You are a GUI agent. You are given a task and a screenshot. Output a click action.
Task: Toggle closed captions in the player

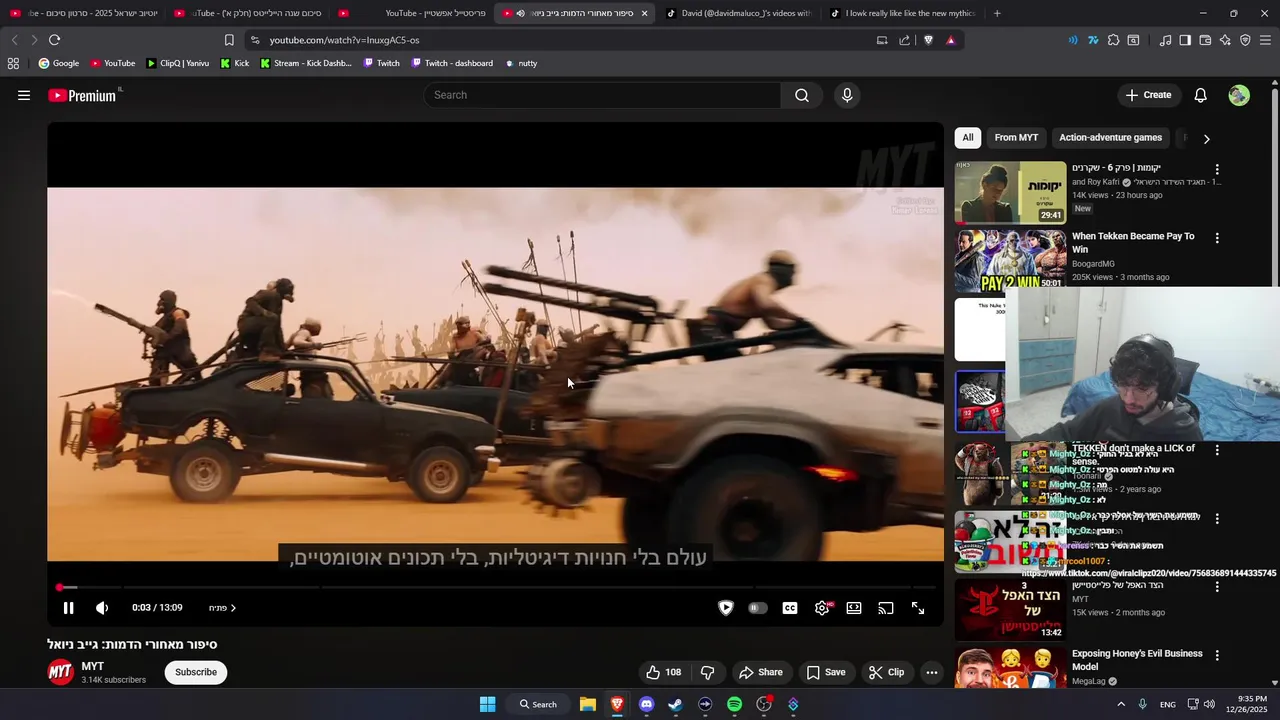(x=790, y=608)
